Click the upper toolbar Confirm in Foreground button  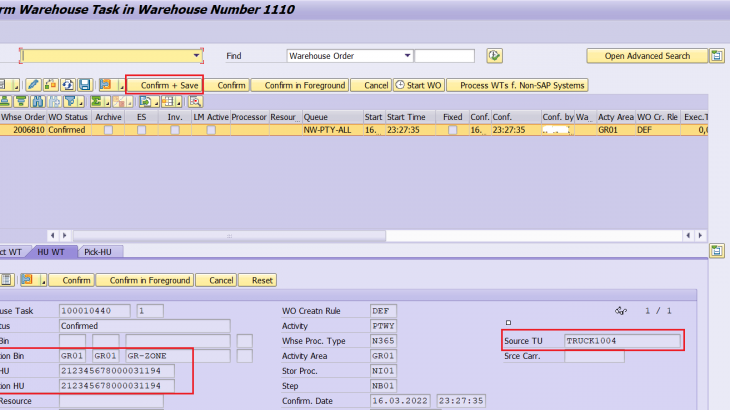(300, 85)
